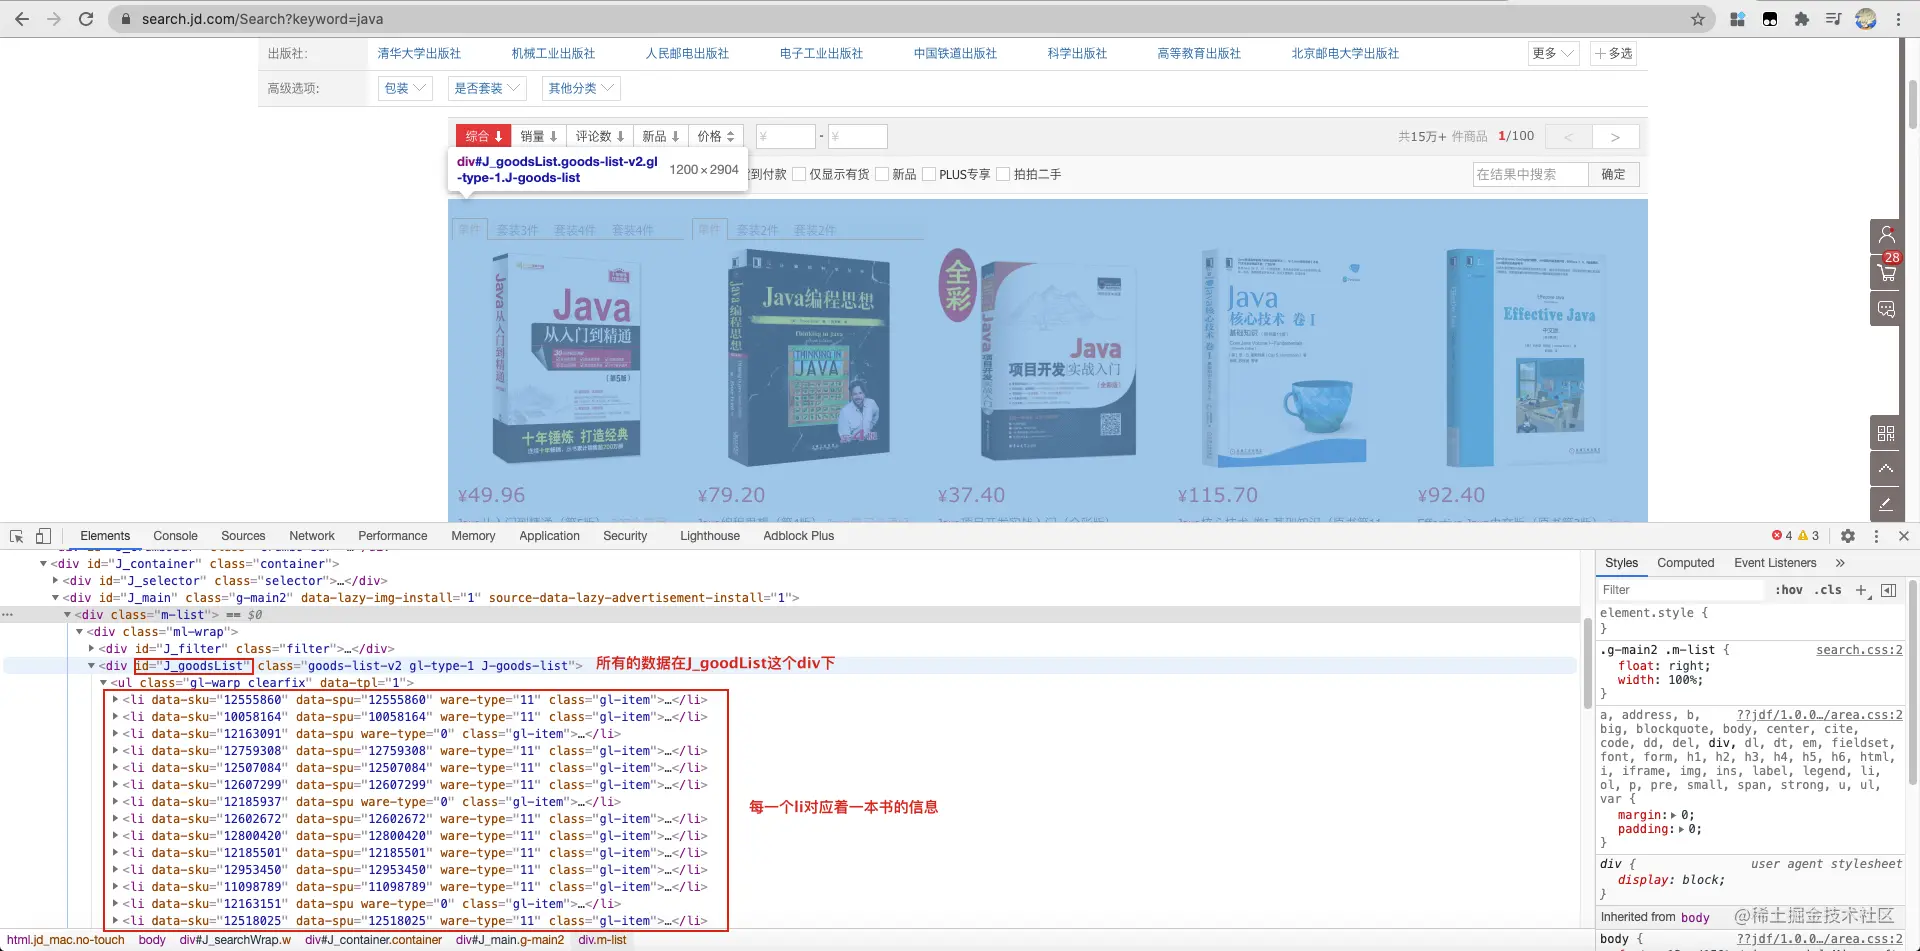
Task: Collapse the ml-wrap div node
Action: [80, 632]
